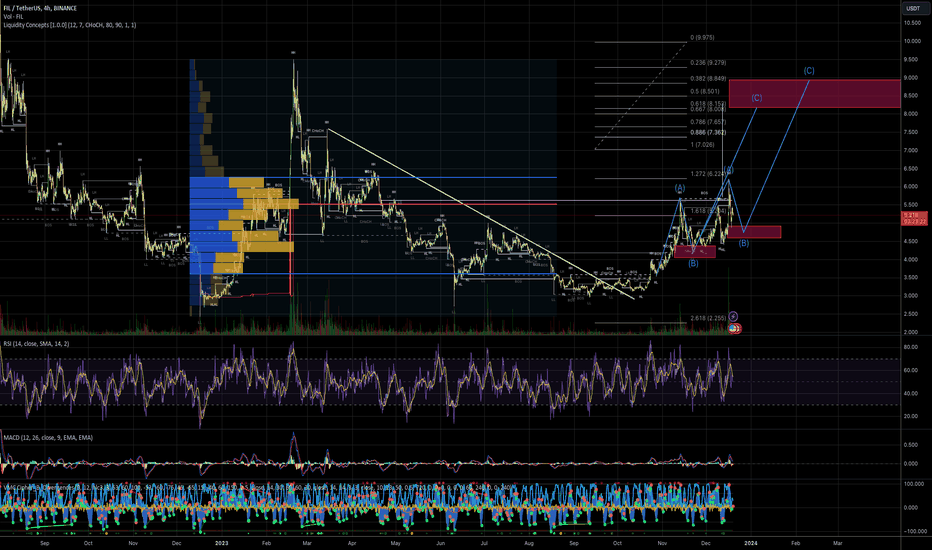Select the Vol · FIL indicator label
The image size is (932, 550).
[x=13, y=17]
